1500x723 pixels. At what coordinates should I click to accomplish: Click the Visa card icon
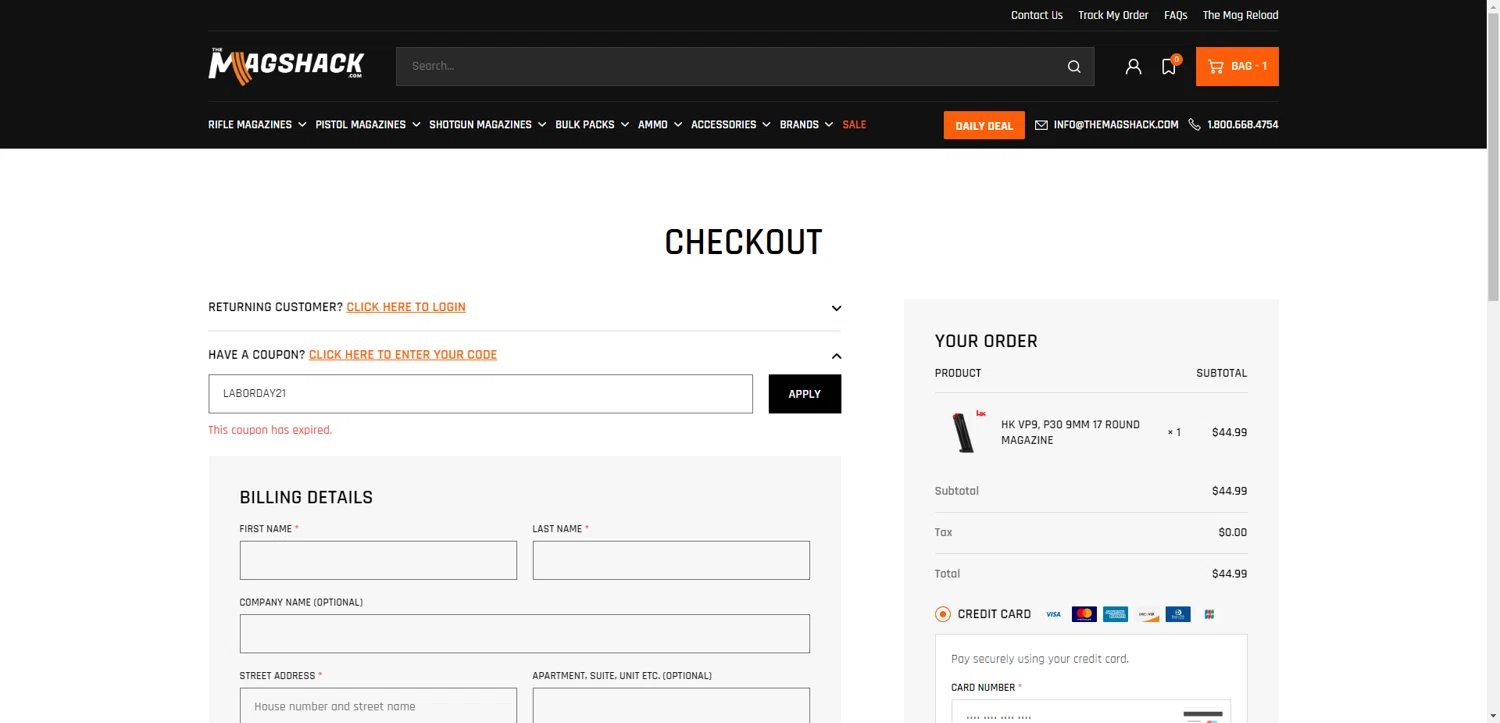pos(1053,614)
